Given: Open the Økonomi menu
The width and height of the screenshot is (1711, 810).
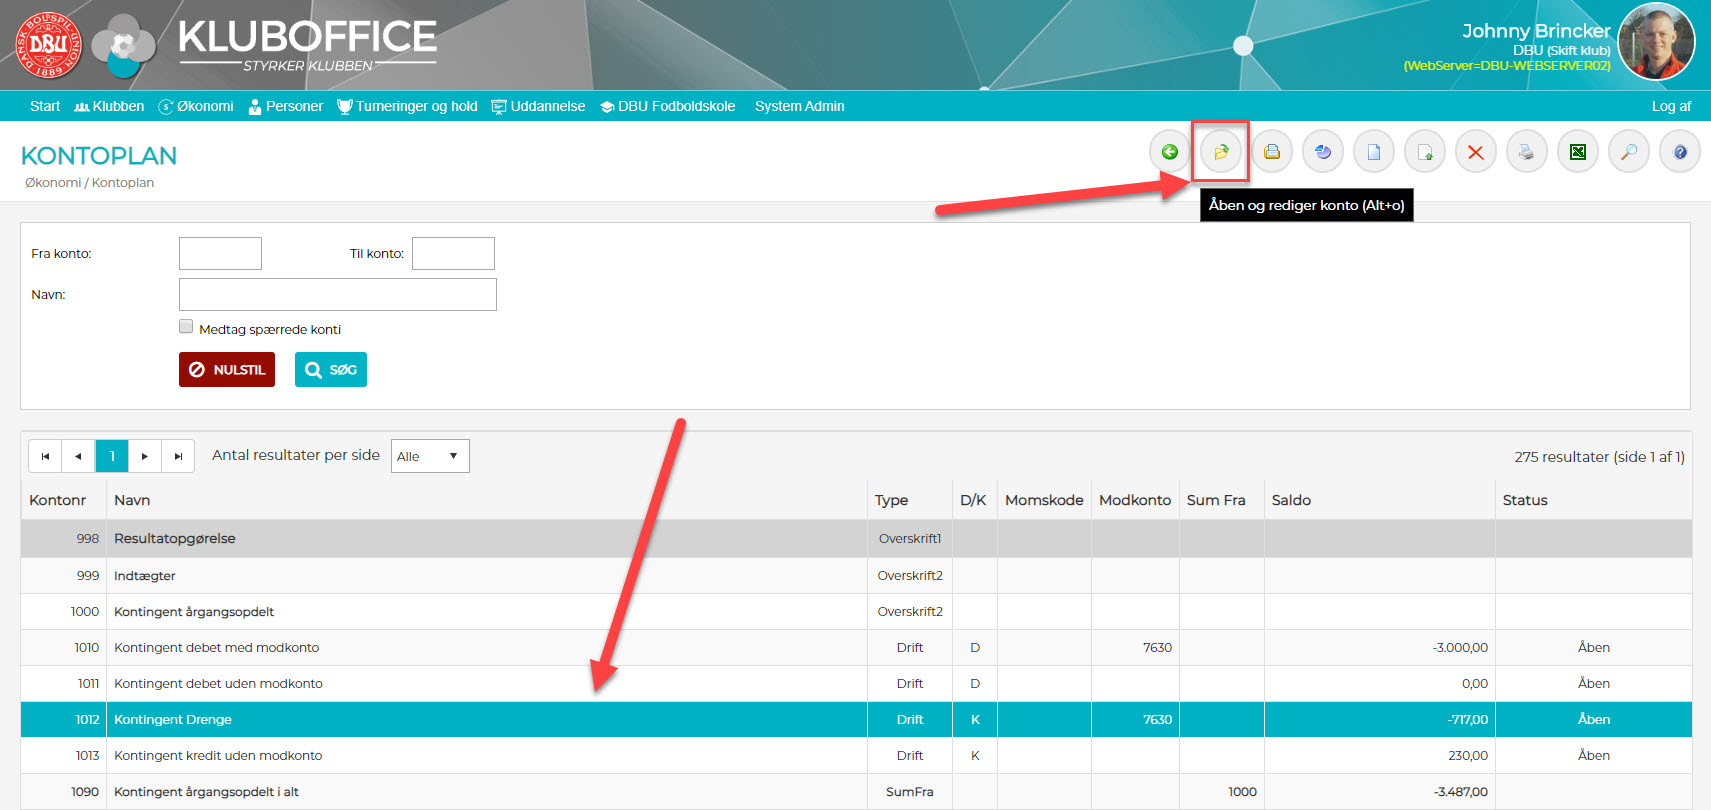Looking at the screenshot, I should tap(197, 106).
